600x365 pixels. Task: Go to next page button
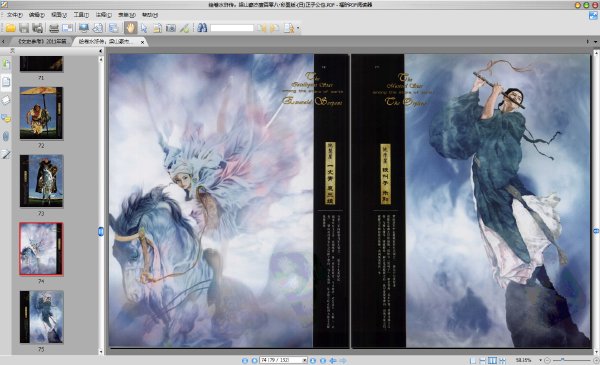point(313,360)
